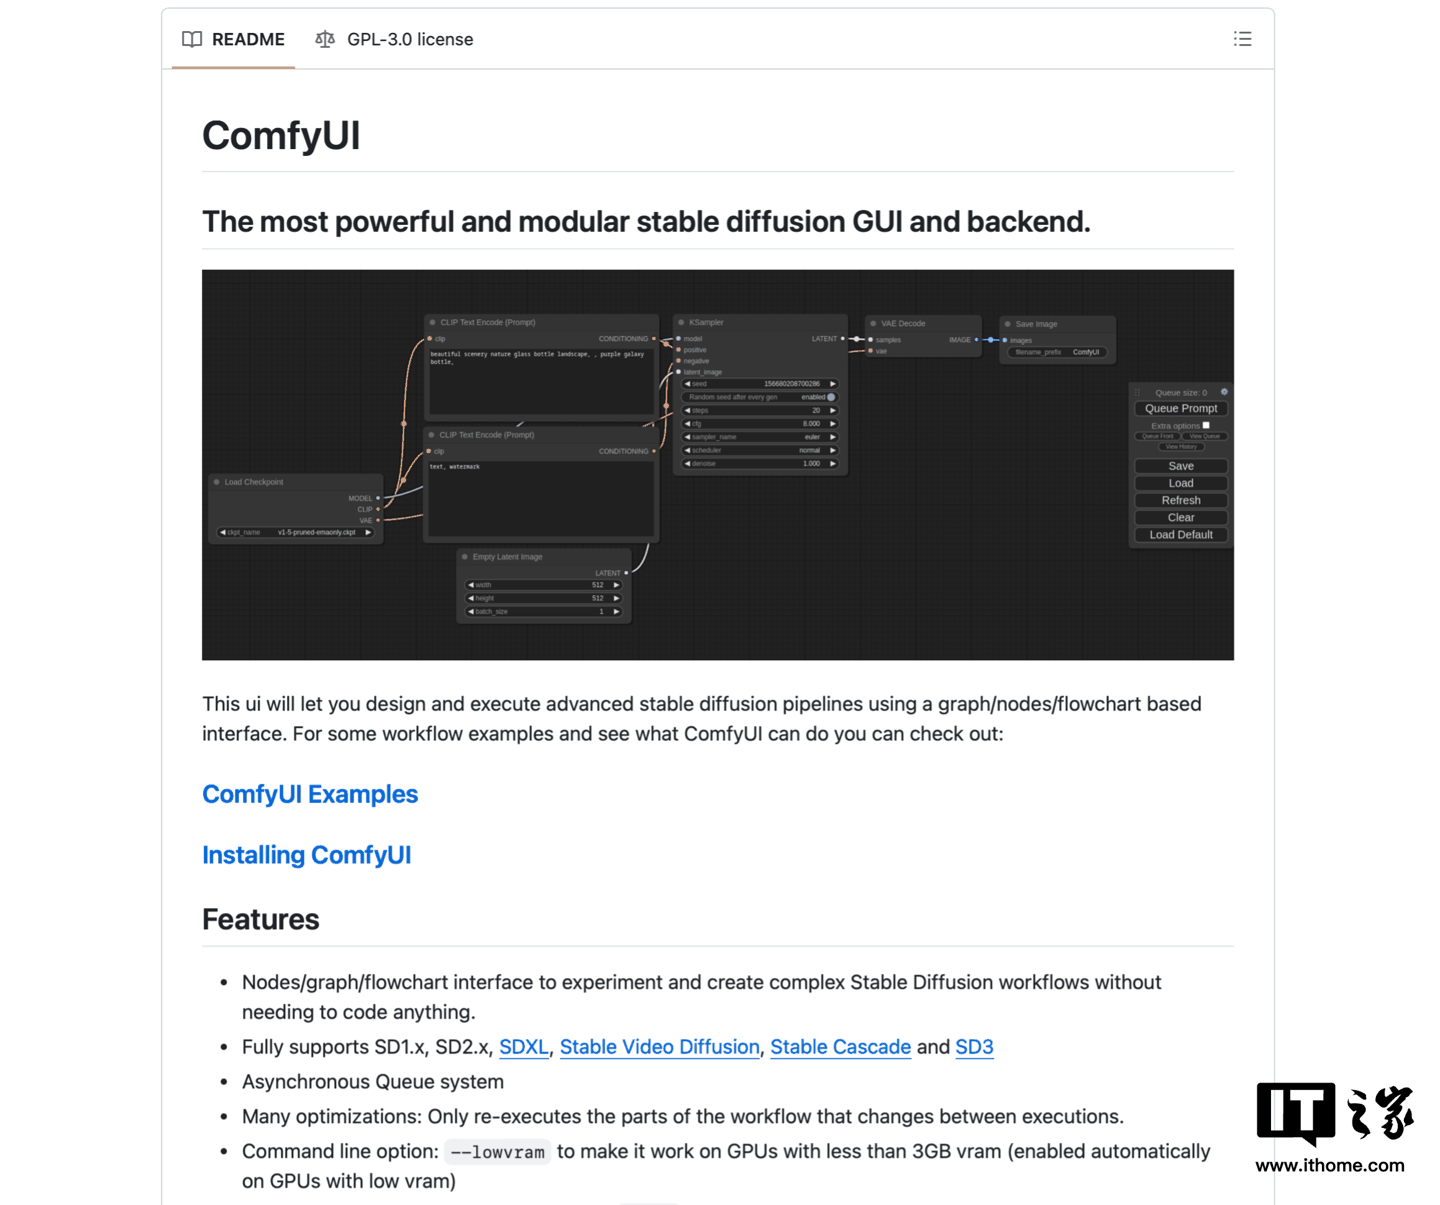Screen dimensions: 1440x1205
Task: Click the book icon beside README
Action: (192, 39)
